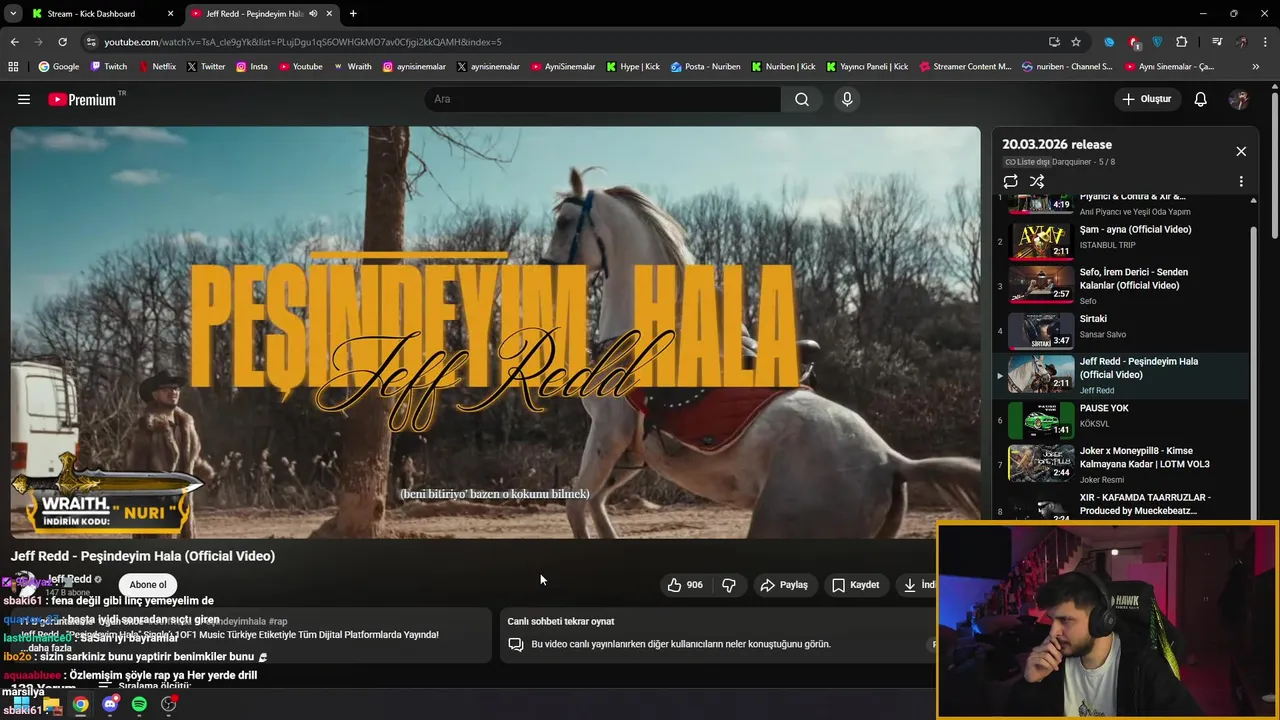Open the YouTube hamburger guide menu

point(24,99)
